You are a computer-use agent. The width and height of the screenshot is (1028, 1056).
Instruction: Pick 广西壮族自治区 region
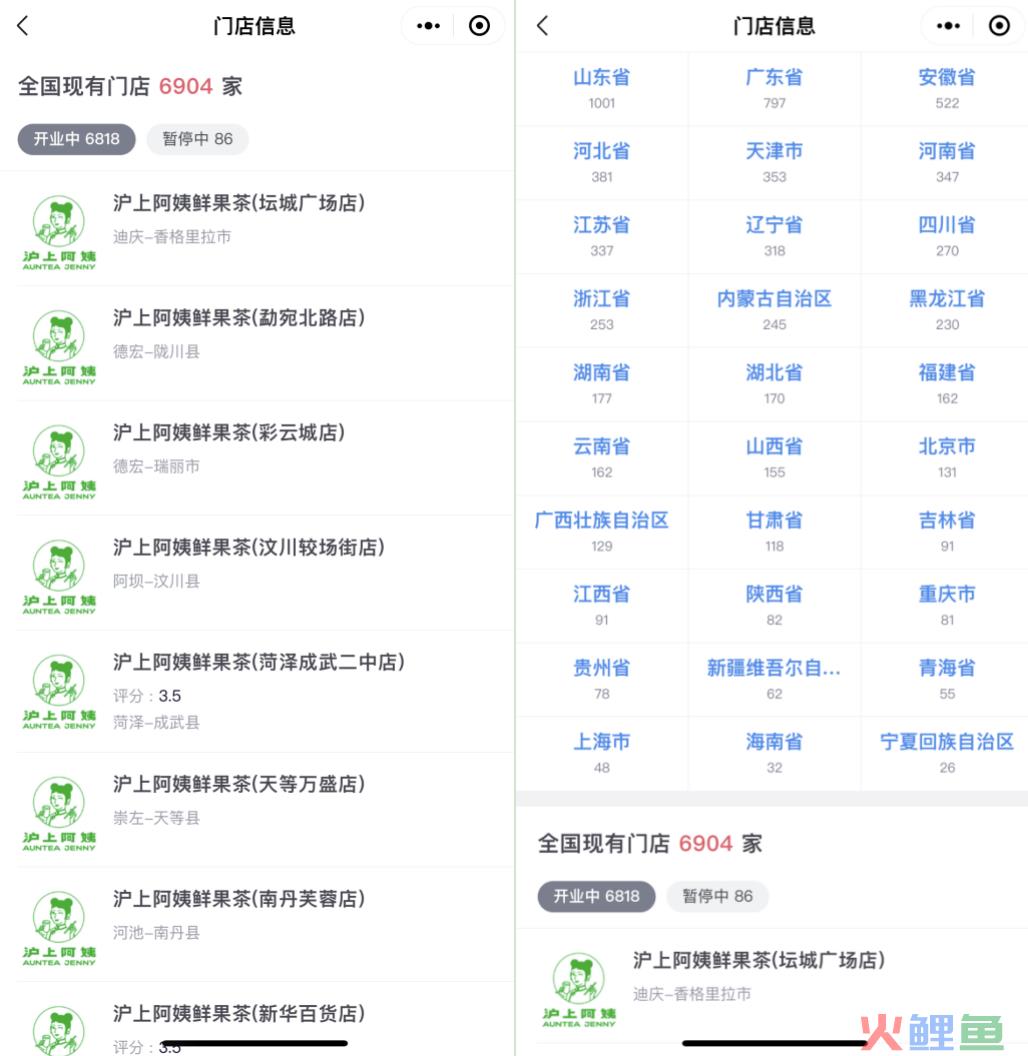(602, 532)
